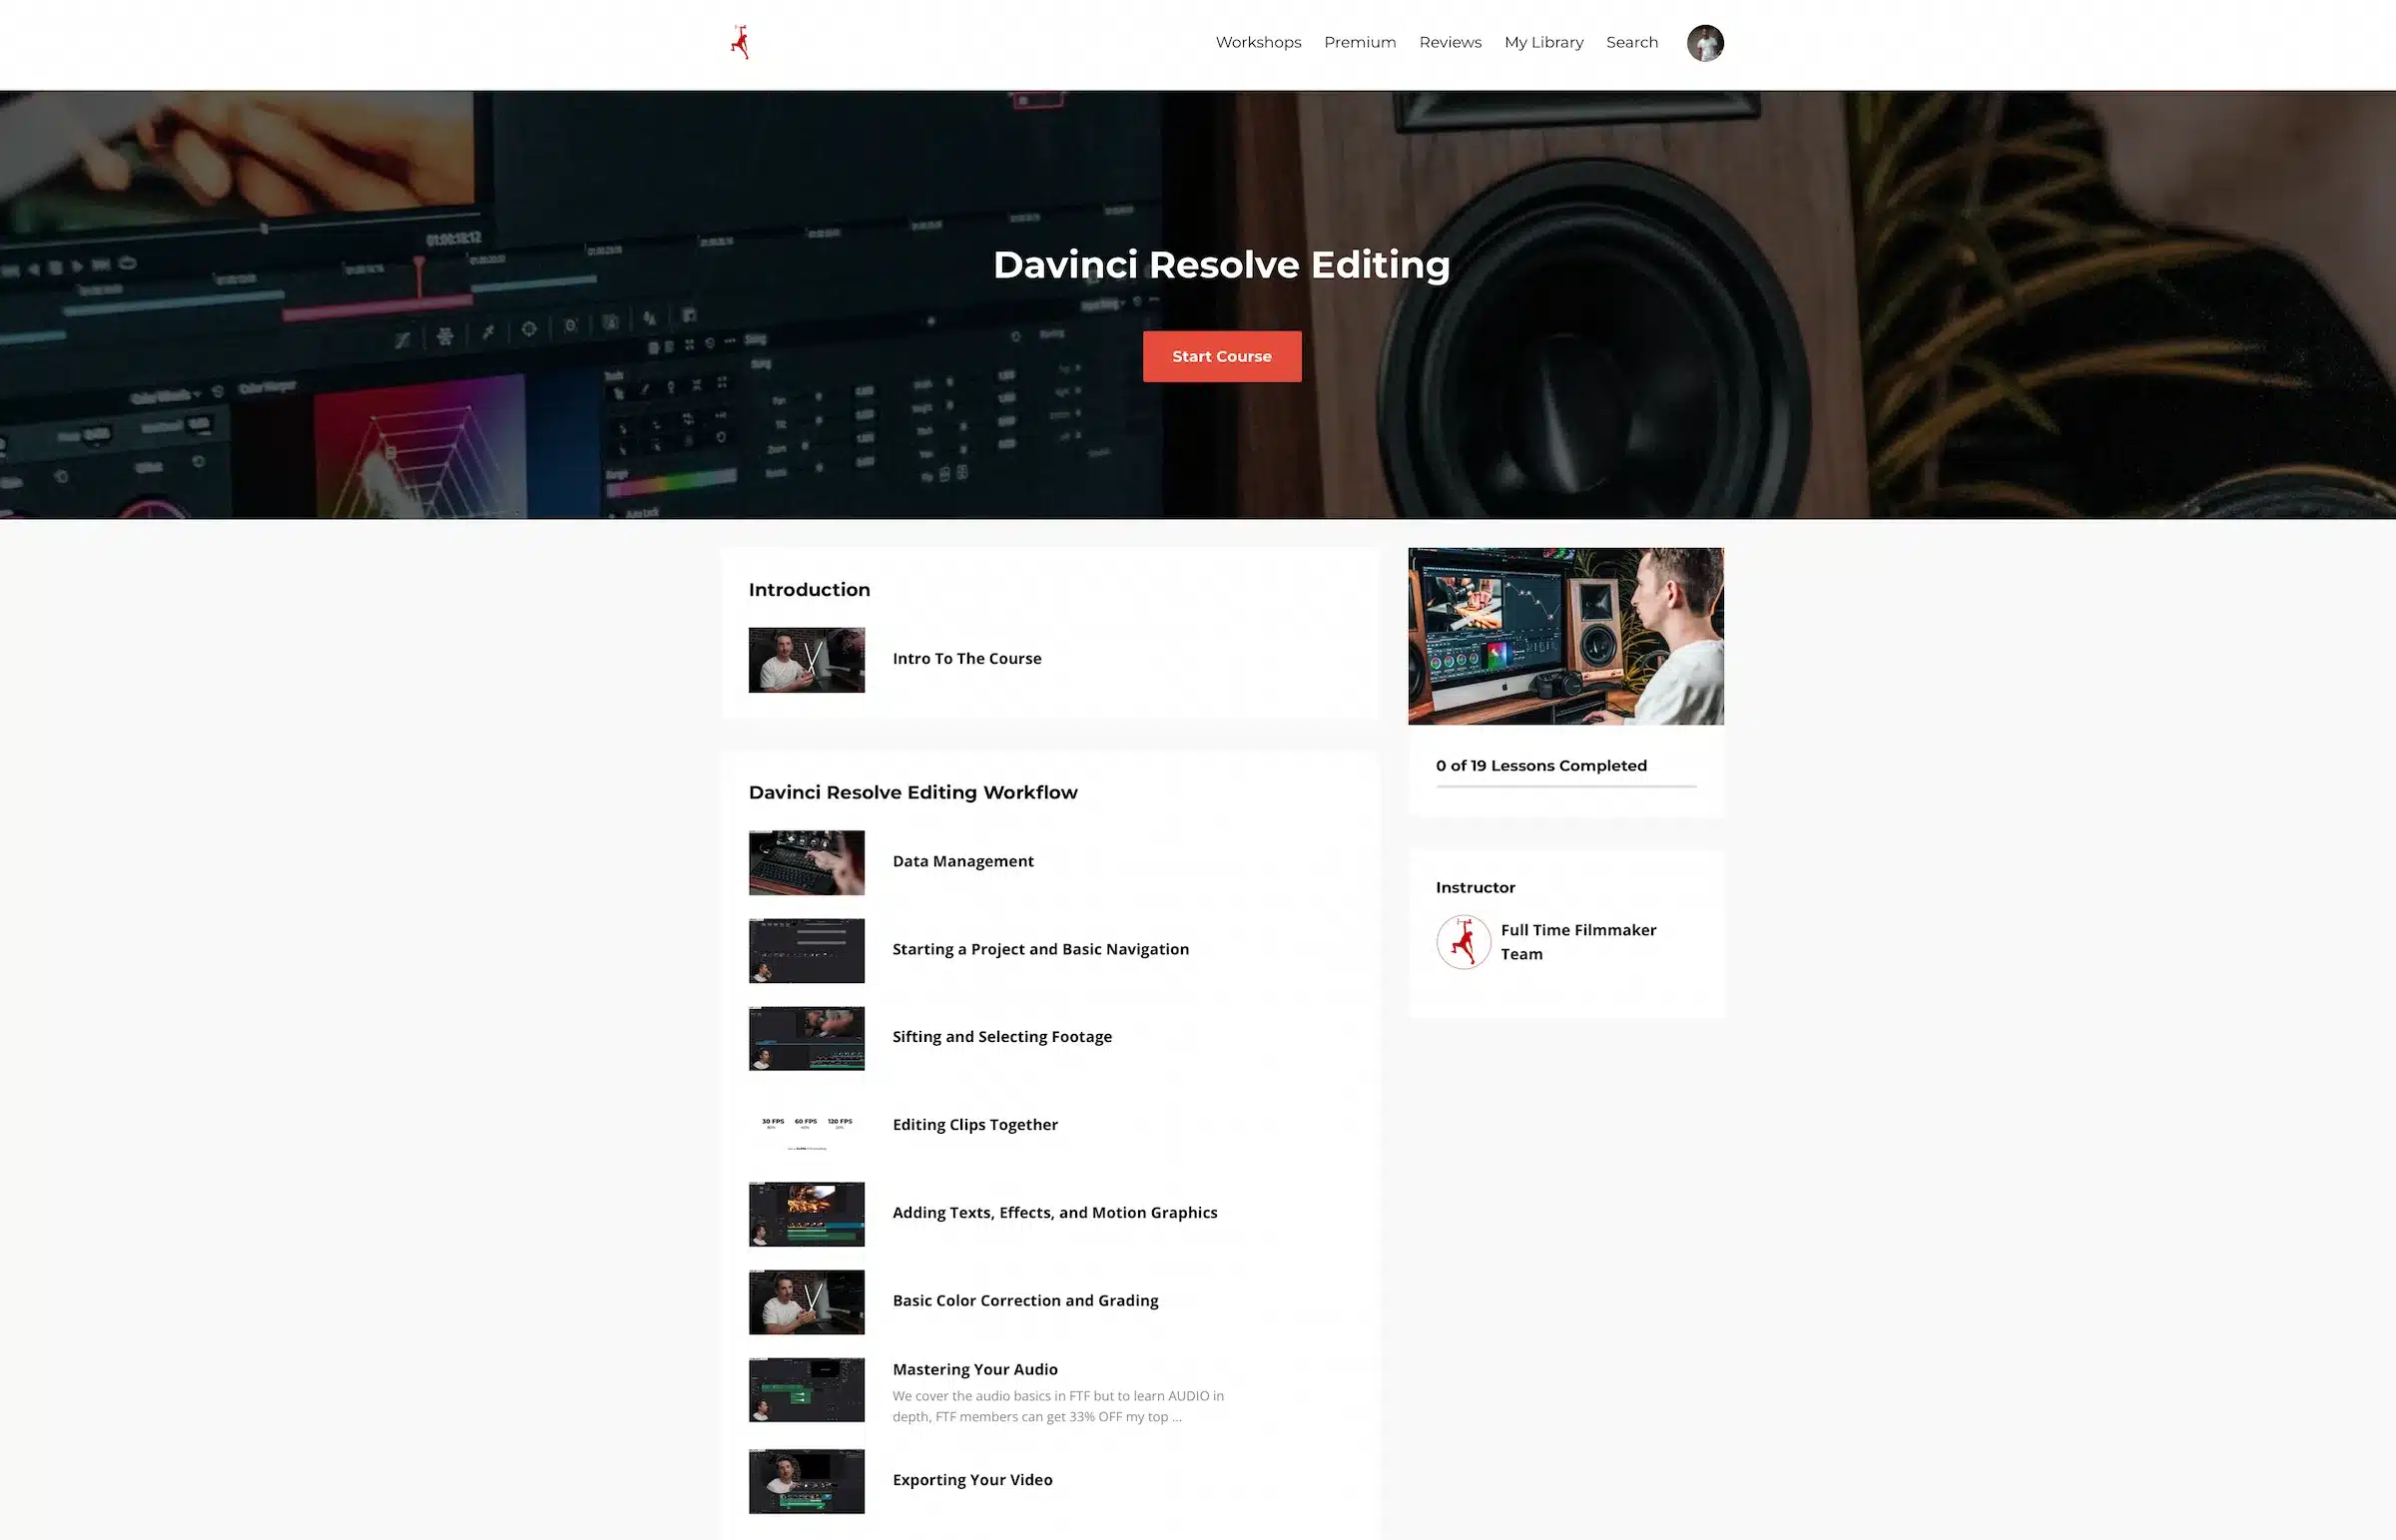Open the Basic Color Correction and Grading lesson
Viewport: 2396px width, 1540px height.
coord(1025,1300)
